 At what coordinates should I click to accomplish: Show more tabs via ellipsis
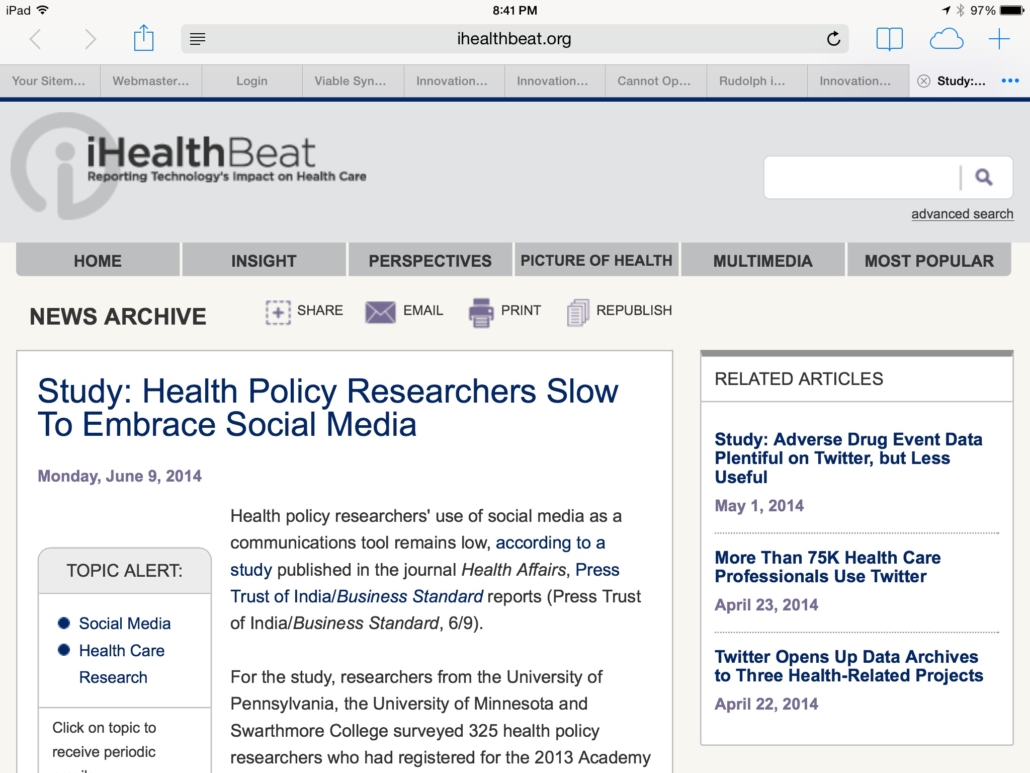pos(1010,81)
